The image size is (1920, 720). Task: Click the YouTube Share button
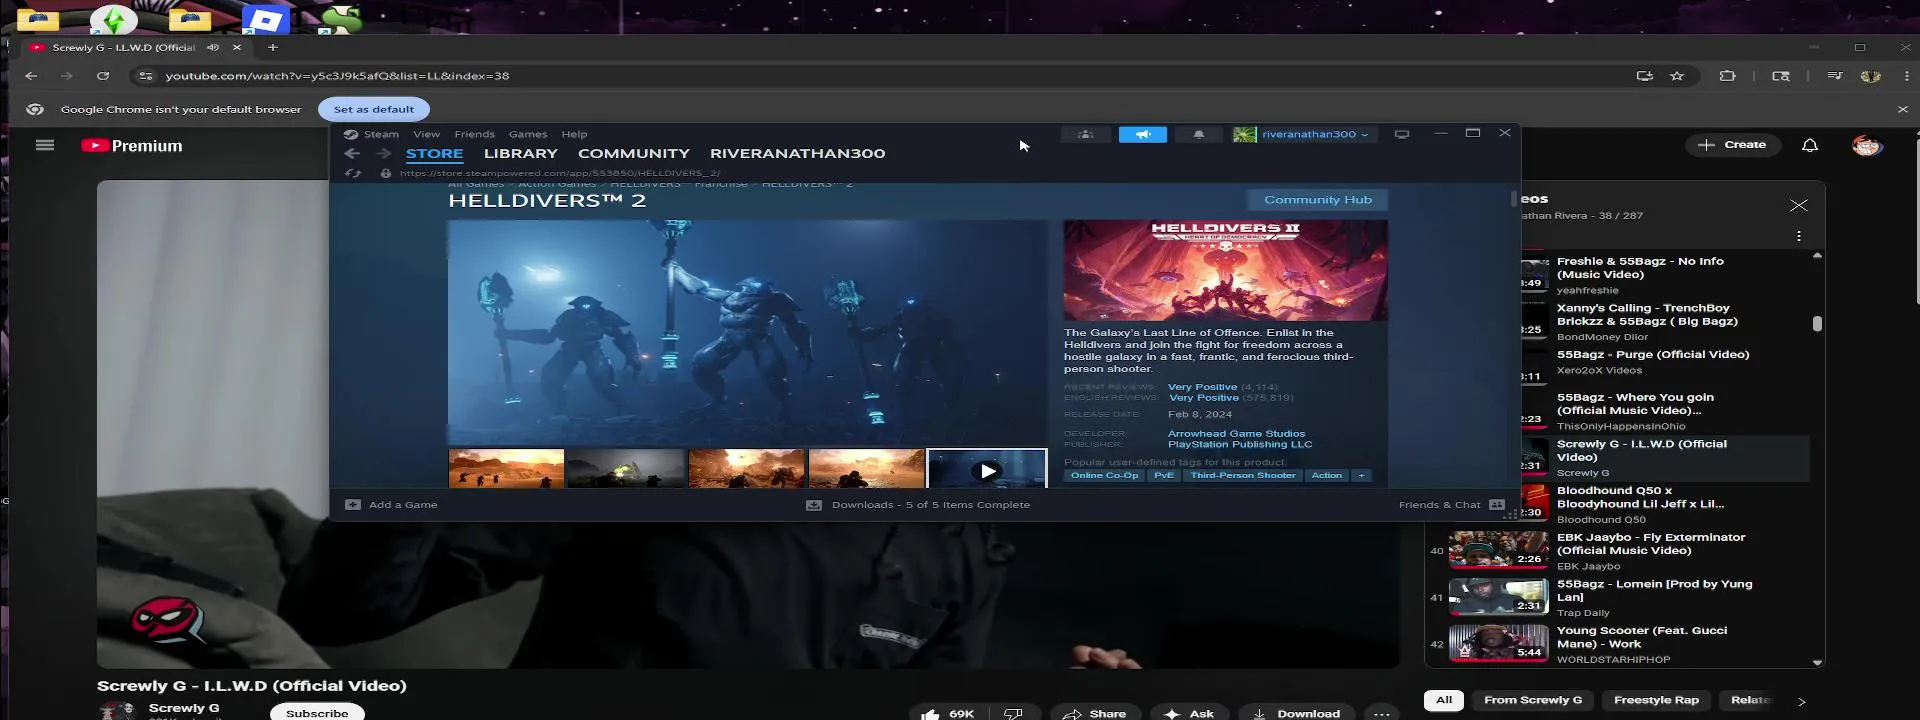[x=1094, y=713]
